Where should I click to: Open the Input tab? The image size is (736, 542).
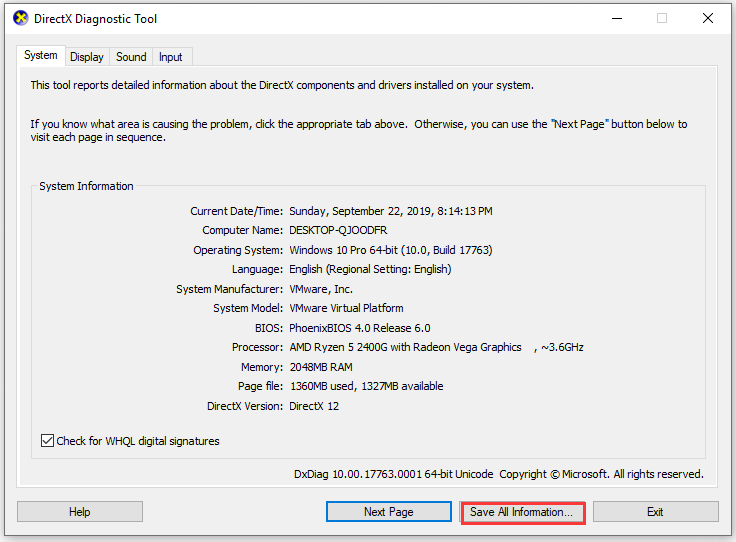pos(170,57)
